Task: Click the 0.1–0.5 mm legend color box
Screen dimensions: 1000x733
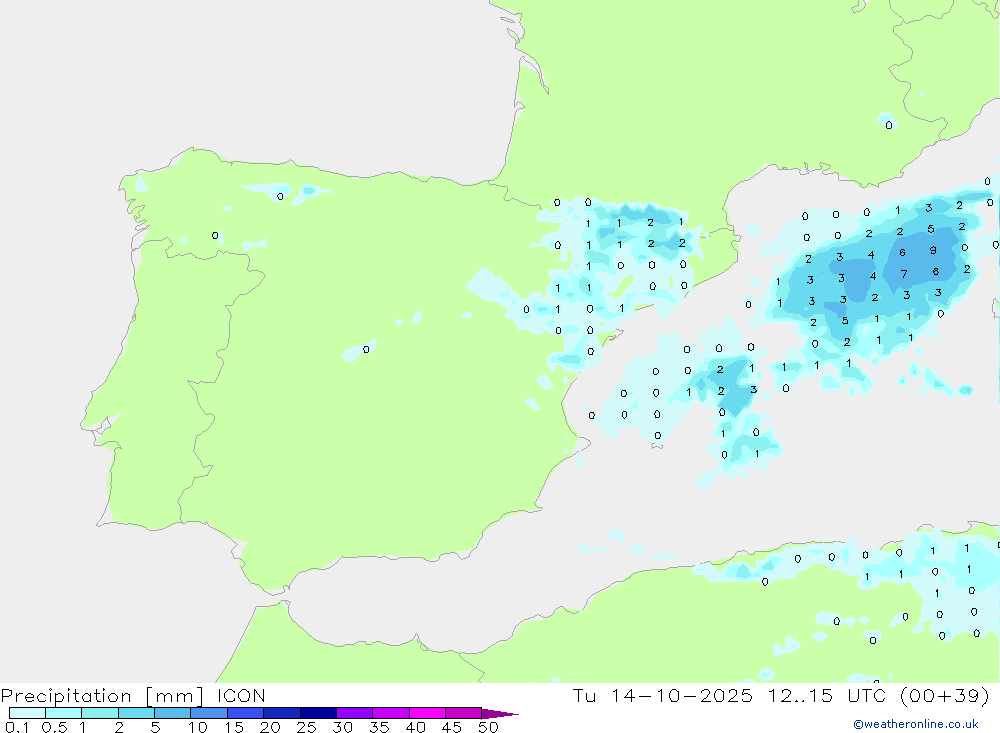Action: click(x=27, y=713)
